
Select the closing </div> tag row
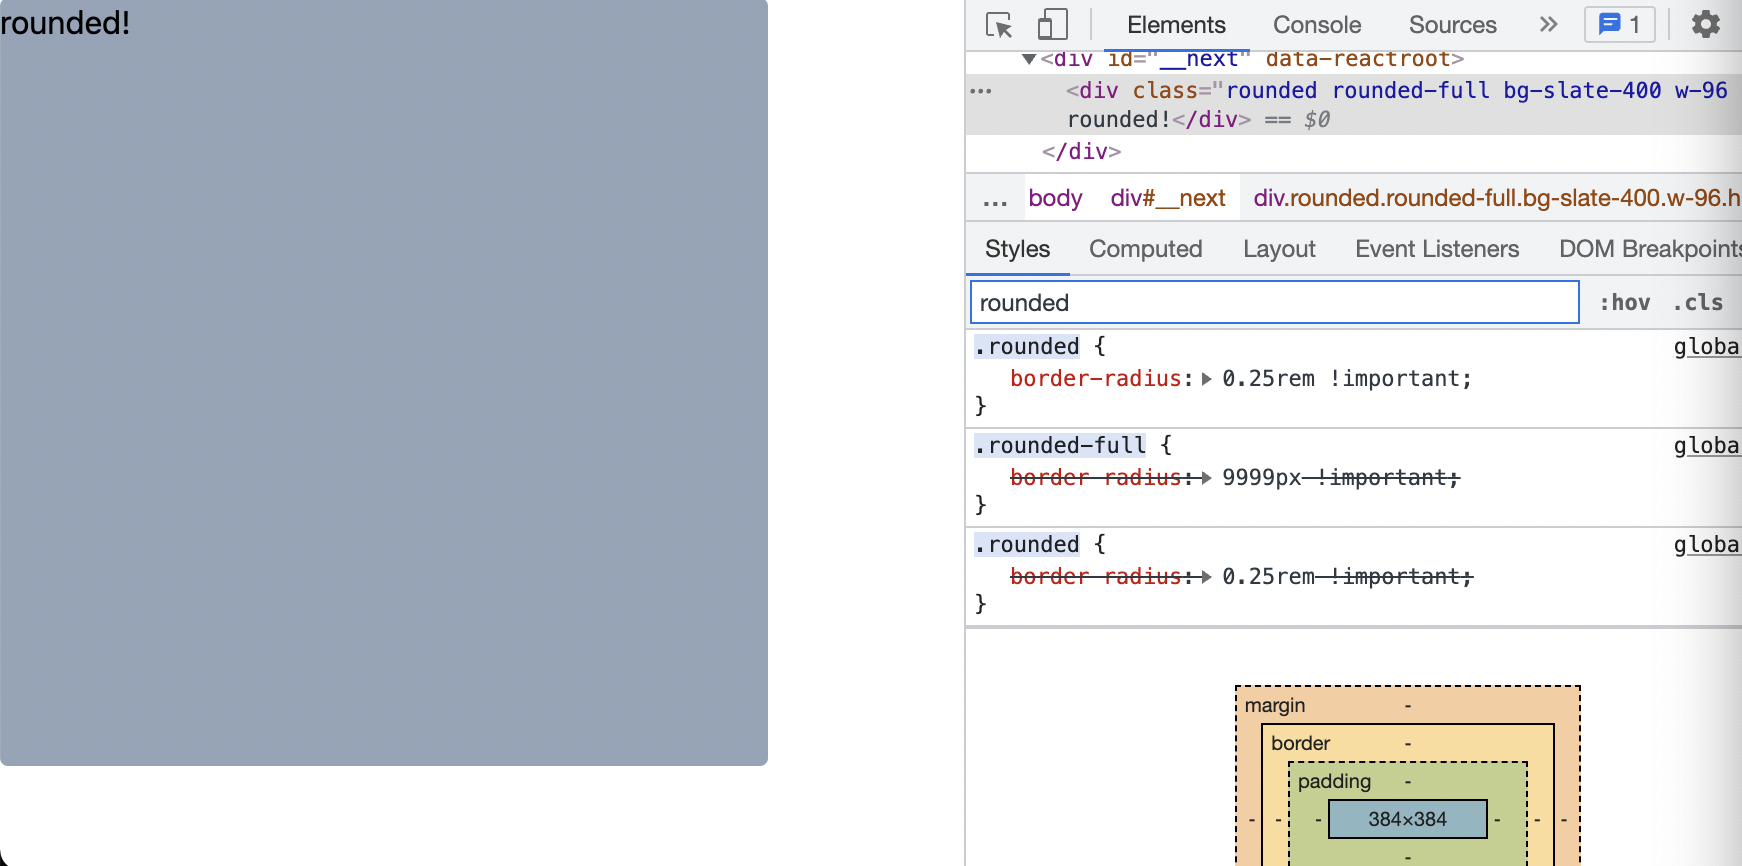click(1081, 151)
